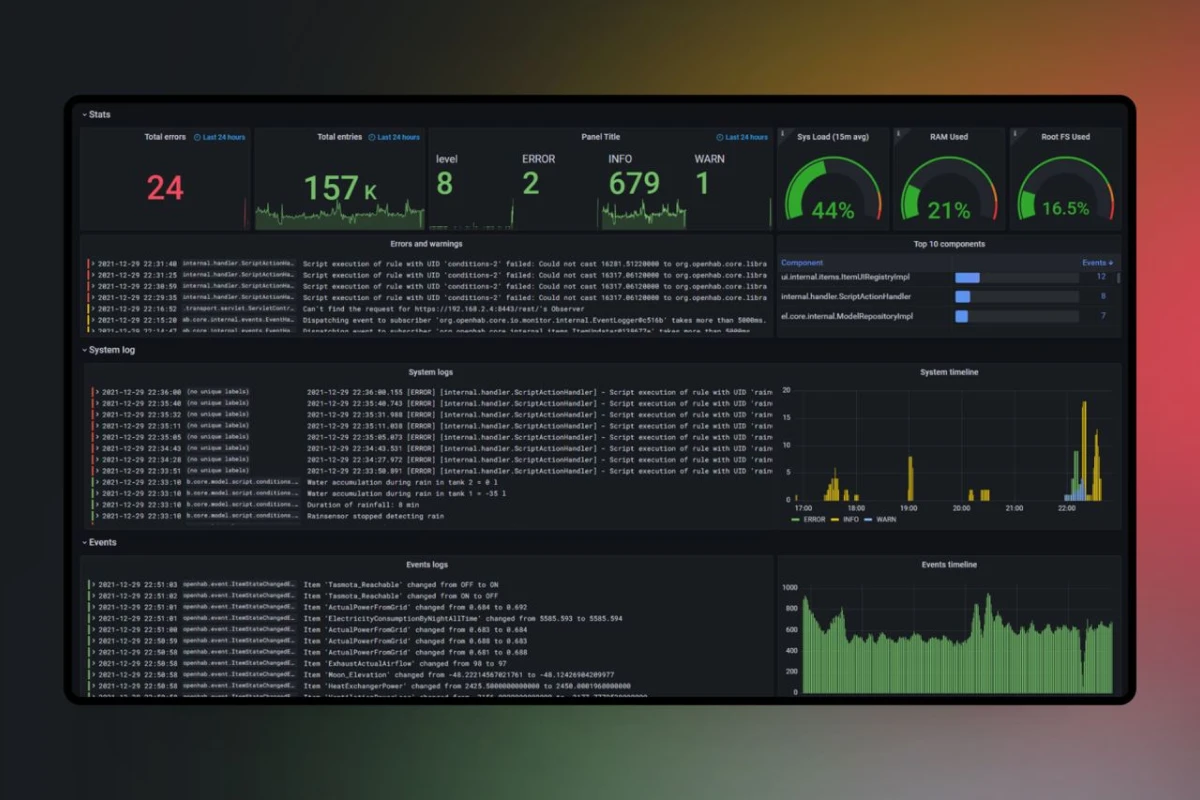Click 'Duration of rainfall: 8 min' log message
This screenshot has width=1200, height=800.
[363, 504]
